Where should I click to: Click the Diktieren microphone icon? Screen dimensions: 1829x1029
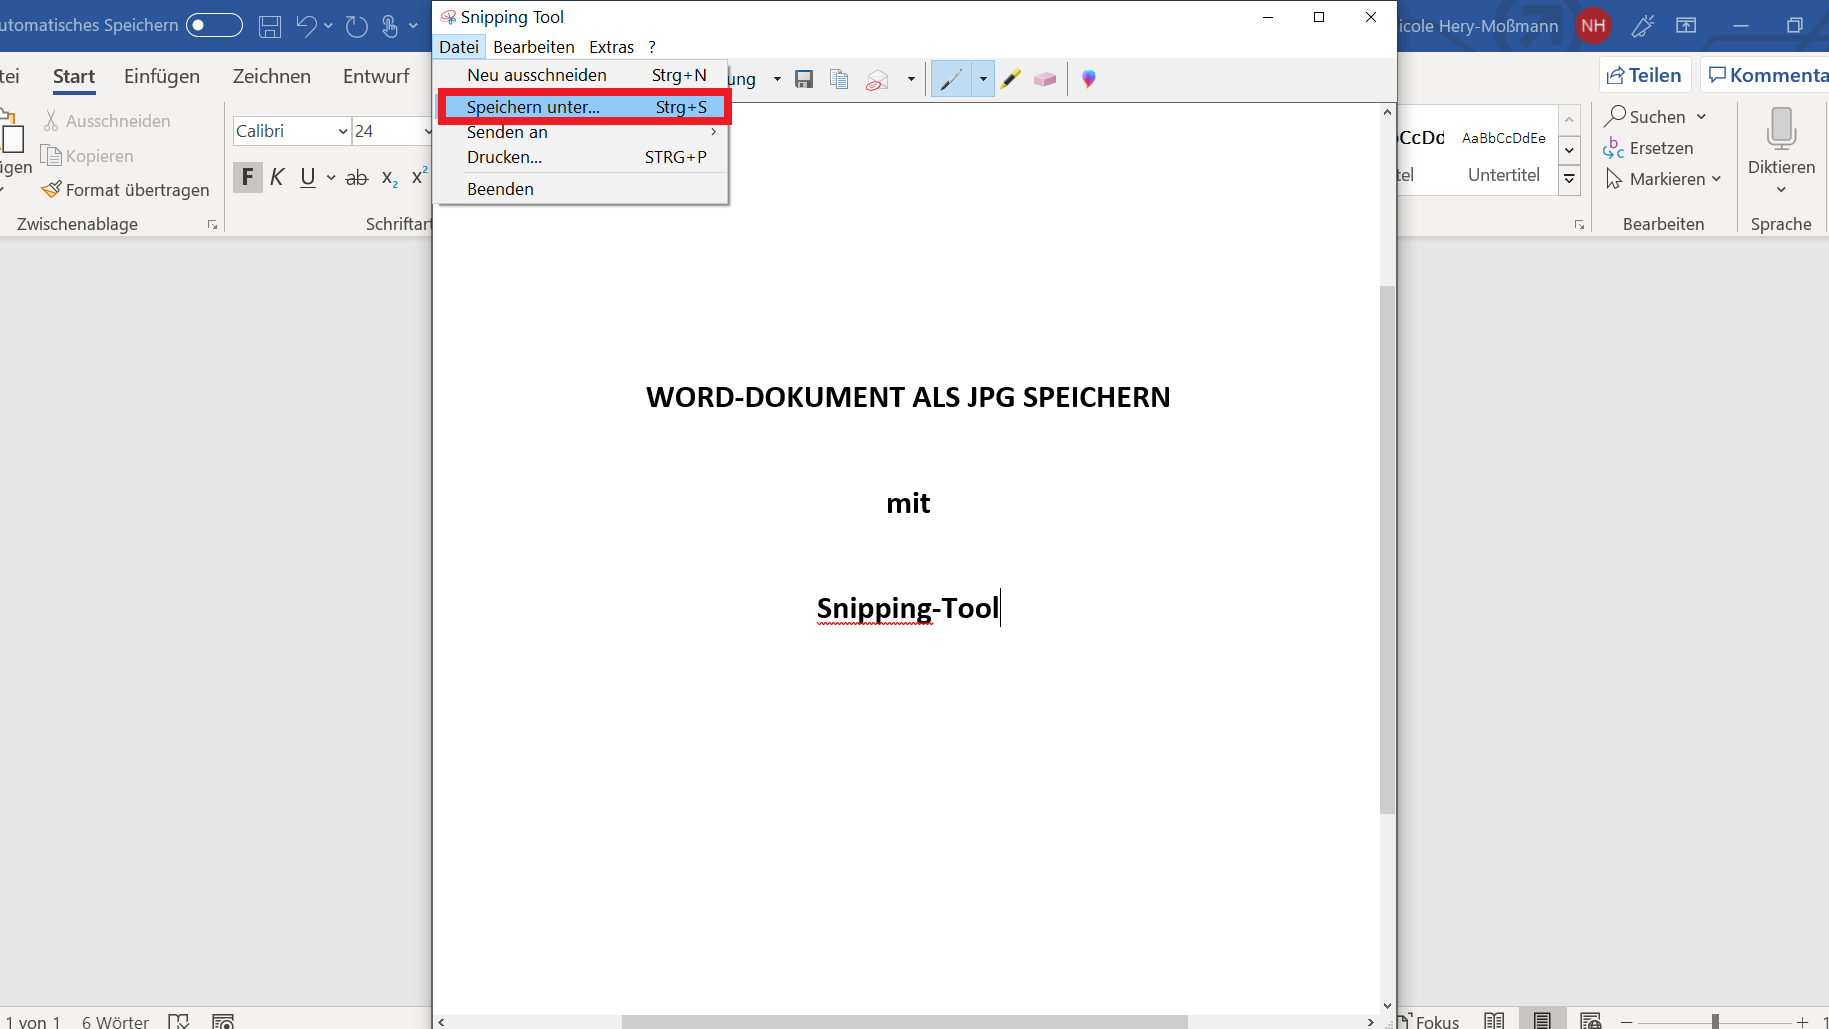point(1781,129)
